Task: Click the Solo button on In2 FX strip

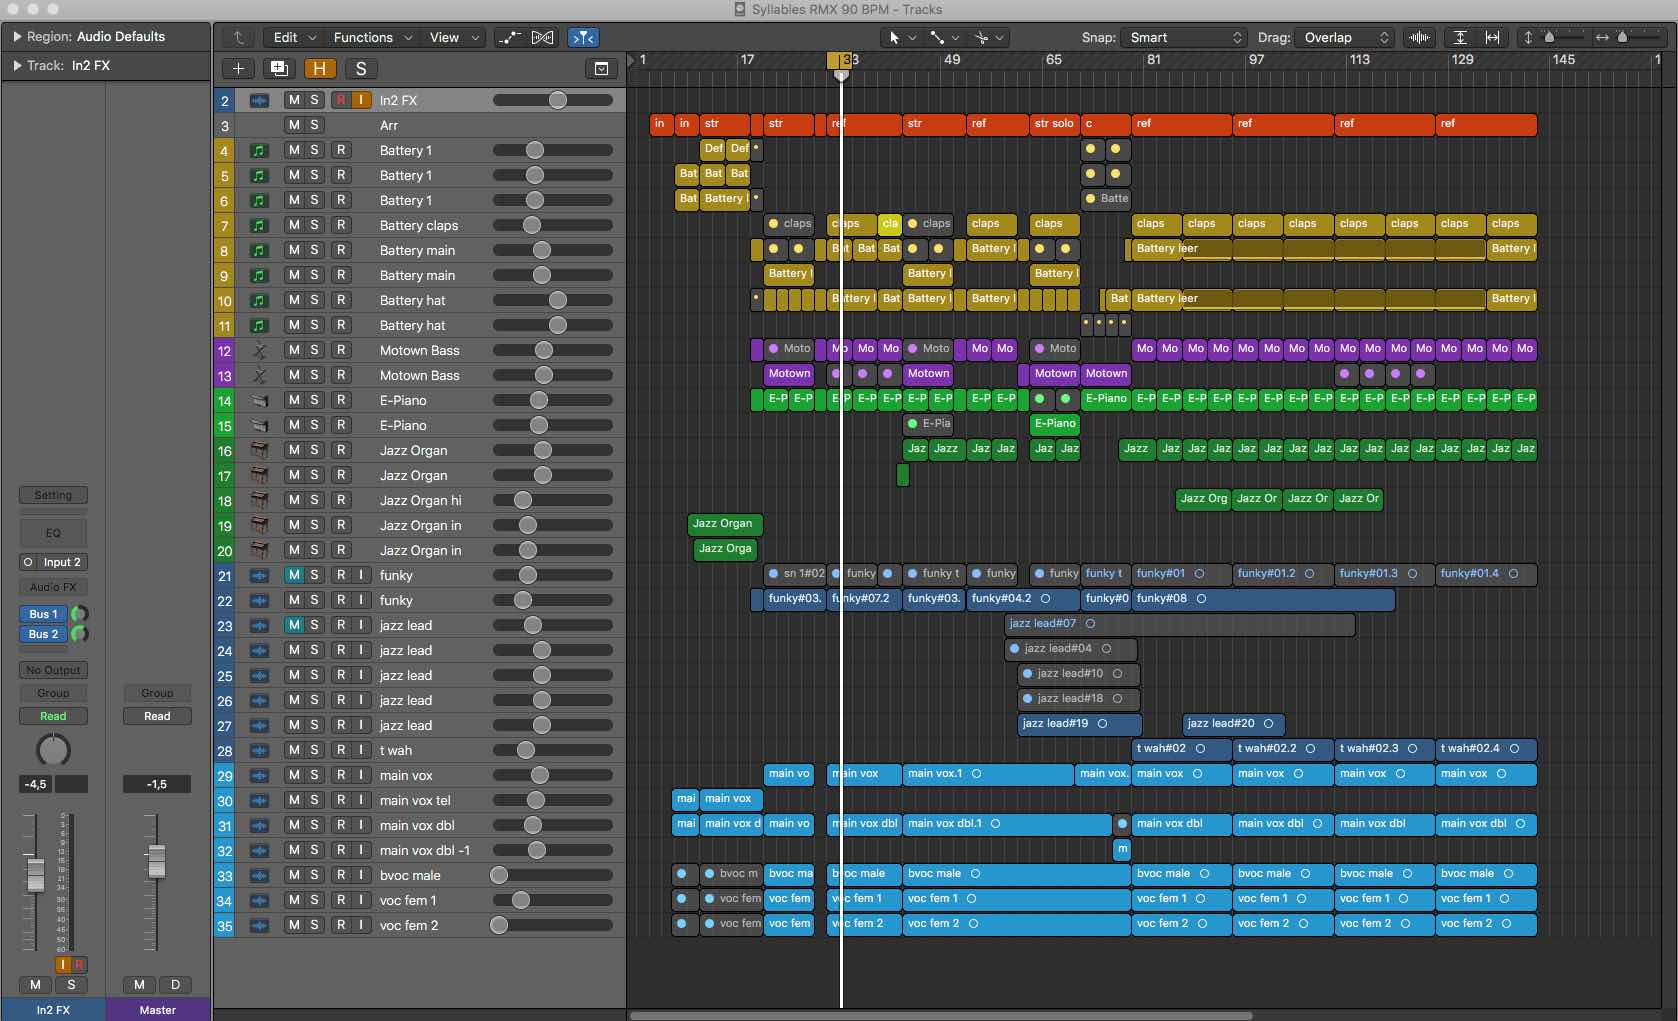Action: [x=71, y=985]
